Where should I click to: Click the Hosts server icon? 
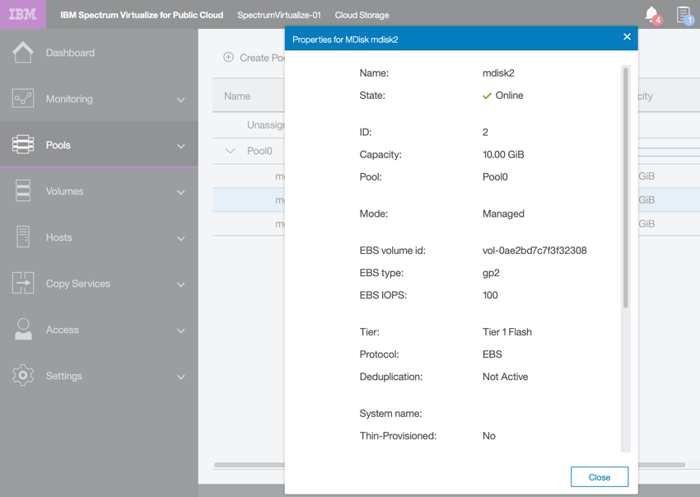coord(23,238)
